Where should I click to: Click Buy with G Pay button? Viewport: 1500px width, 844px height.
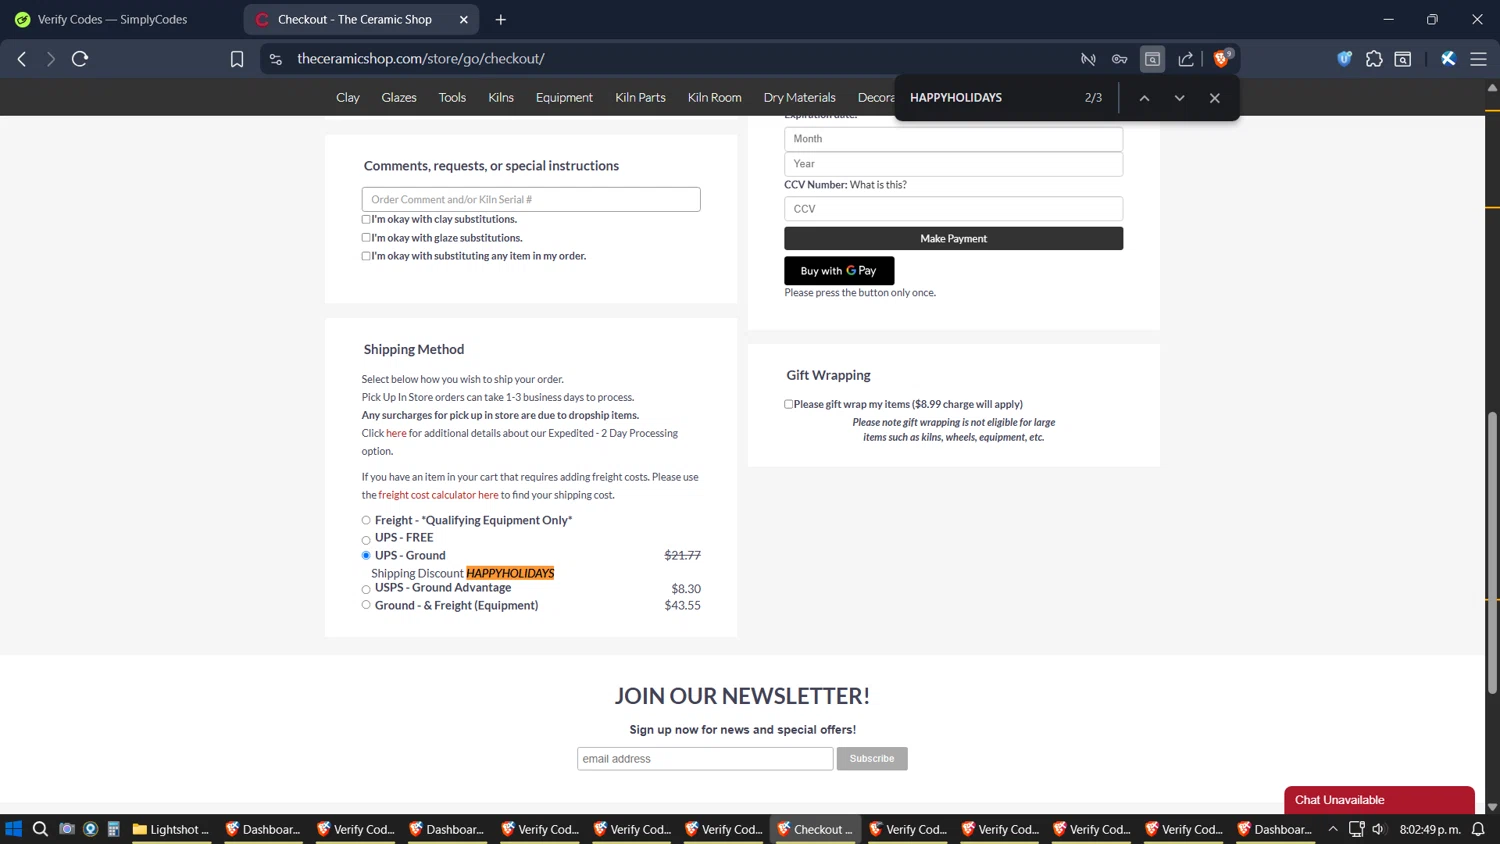pos(839,271)
